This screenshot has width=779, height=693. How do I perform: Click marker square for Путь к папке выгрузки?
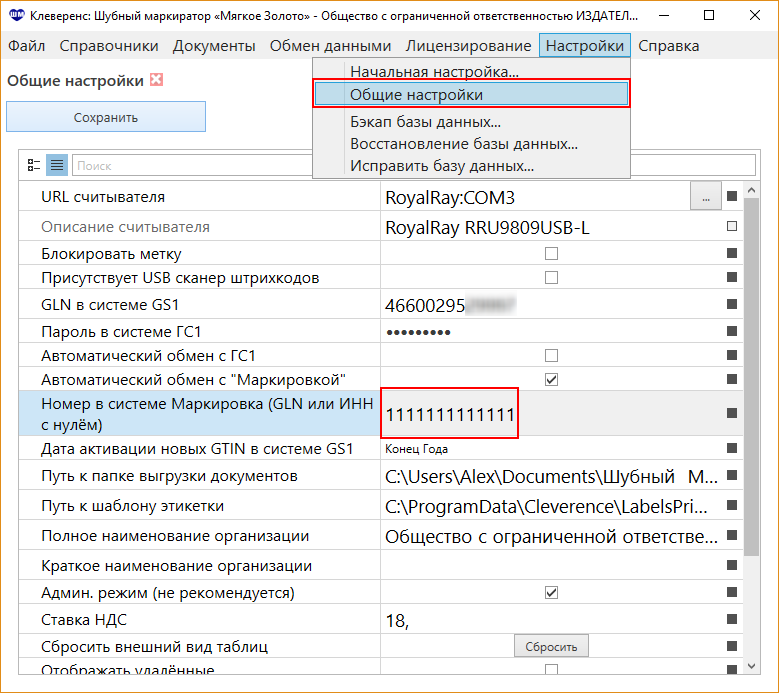(732, 475)
